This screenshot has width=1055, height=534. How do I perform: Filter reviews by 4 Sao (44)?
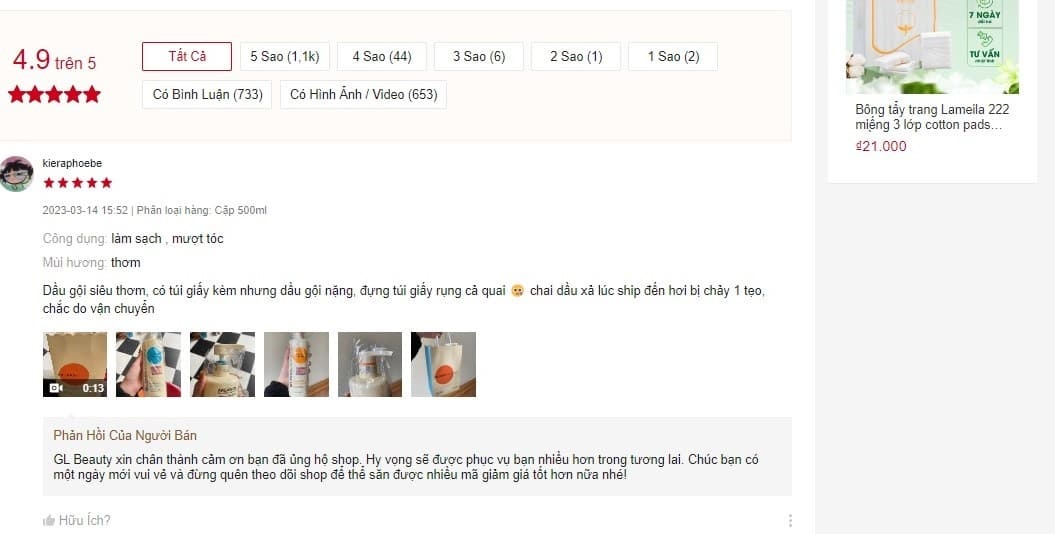click(x=381, y=56)
